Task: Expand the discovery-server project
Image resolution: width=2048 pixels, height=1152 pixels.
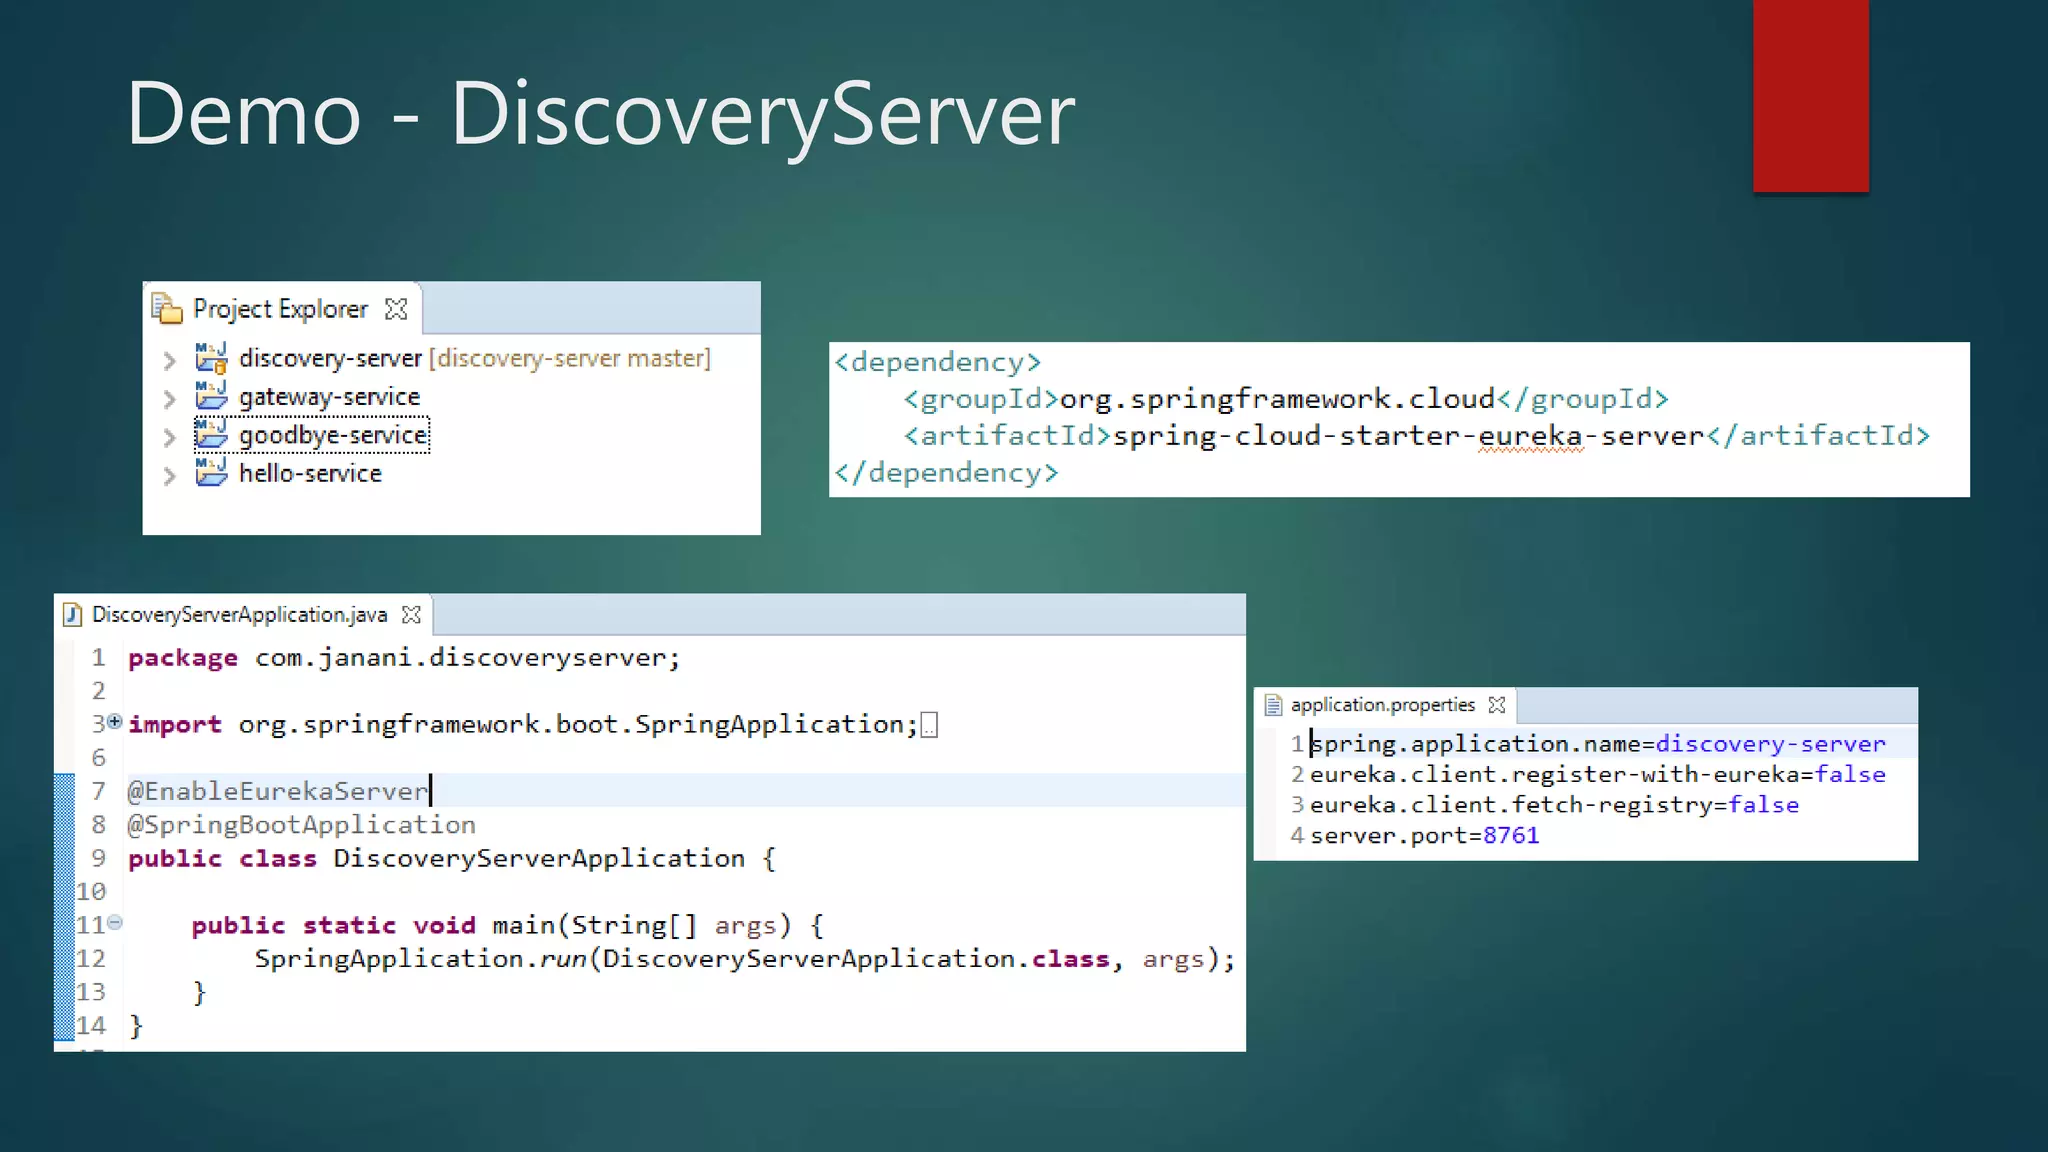Action: [170, 360]
